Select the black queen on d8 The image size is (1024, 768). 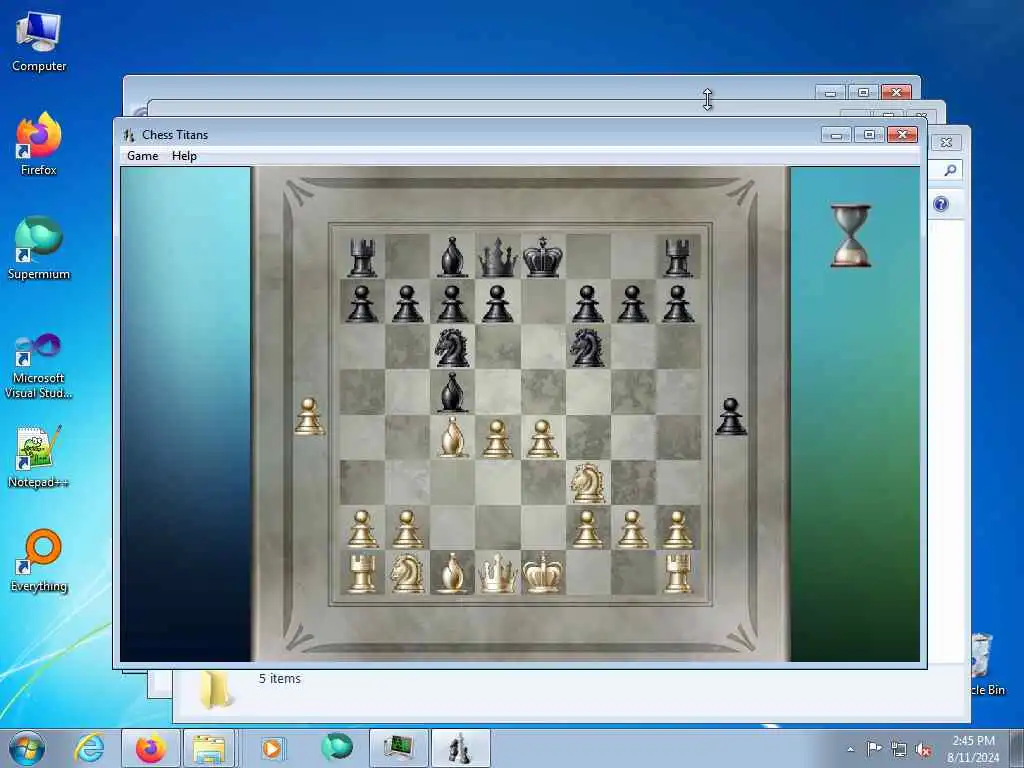[x=497, y=257]
